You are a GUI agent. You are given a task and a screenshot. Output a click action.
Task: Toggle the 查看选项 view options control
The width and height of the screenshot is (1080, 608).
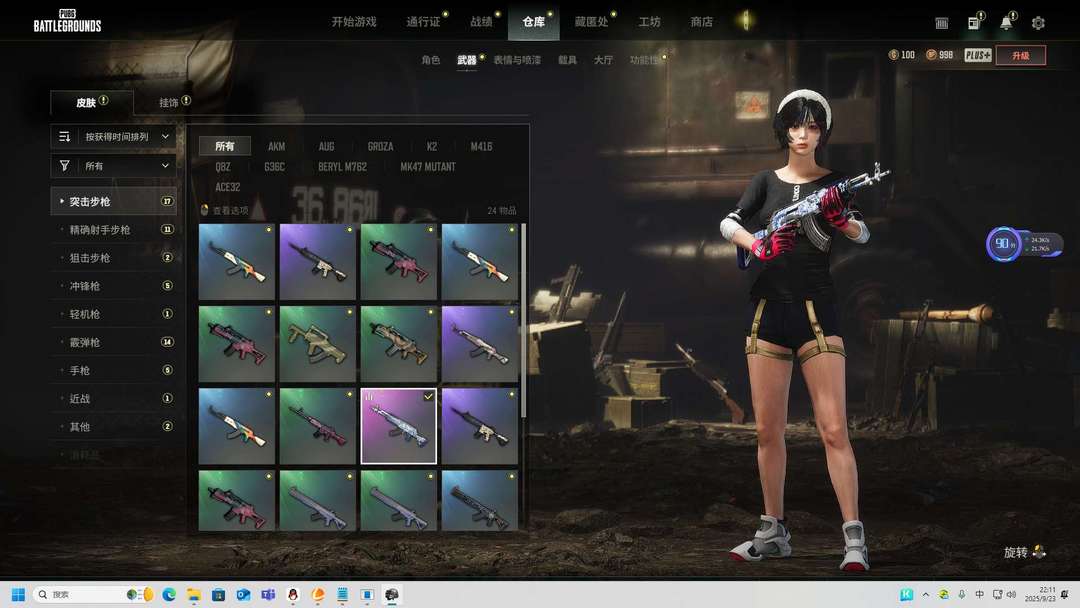pyautogui.click(x=224, y=210)
